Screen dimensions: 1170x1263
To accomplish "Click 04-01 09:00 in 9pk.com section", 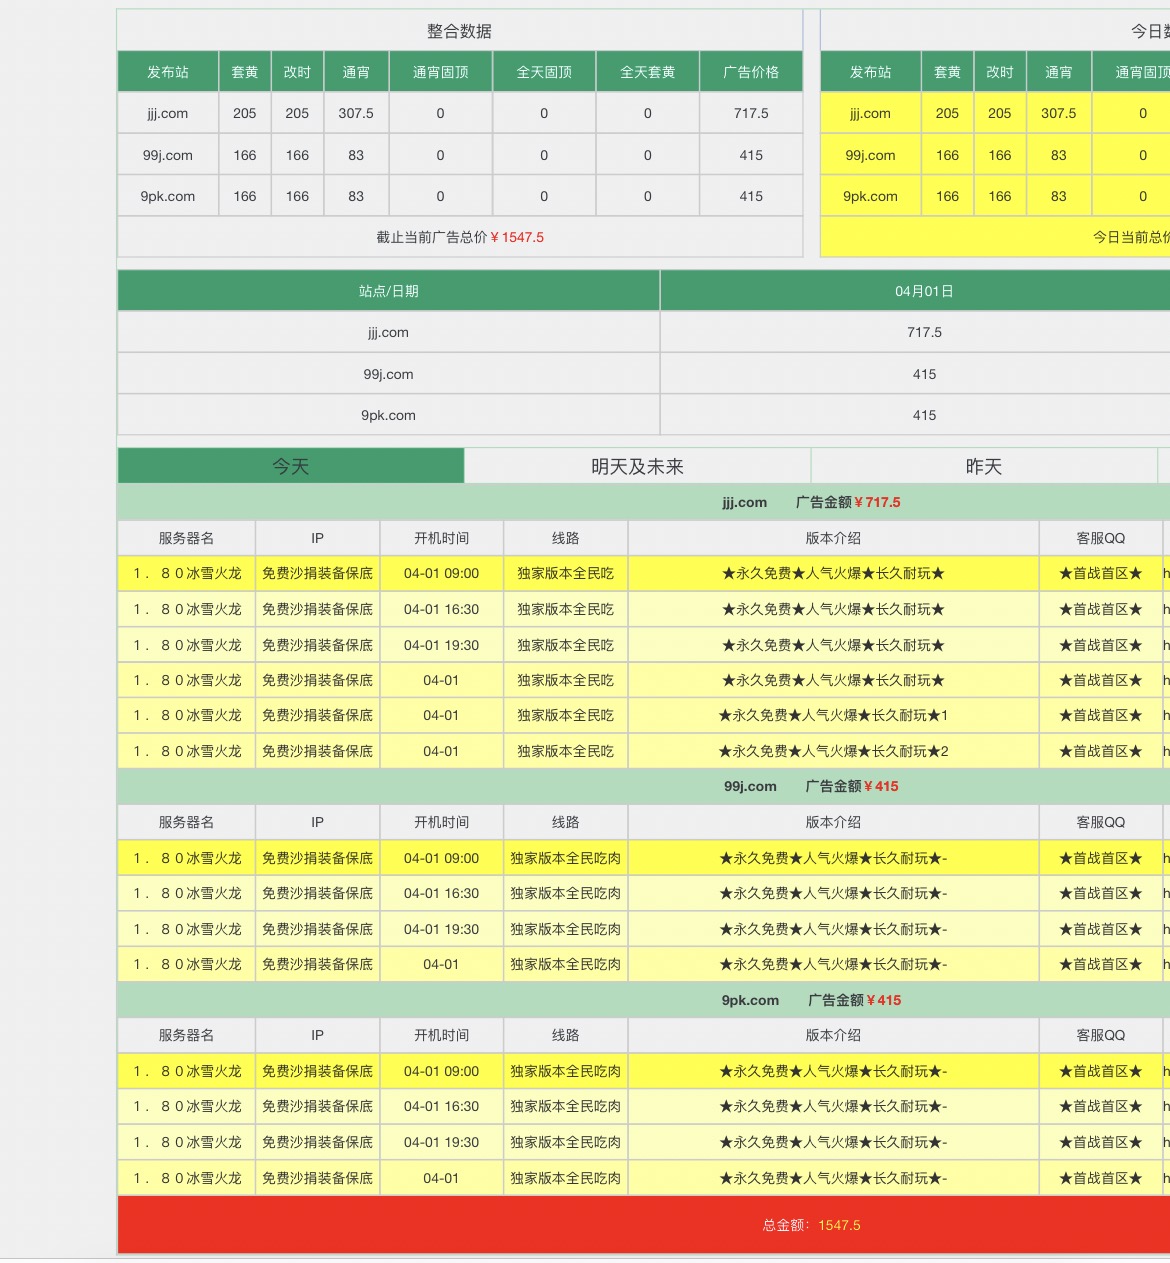I will coord(441,1071).
